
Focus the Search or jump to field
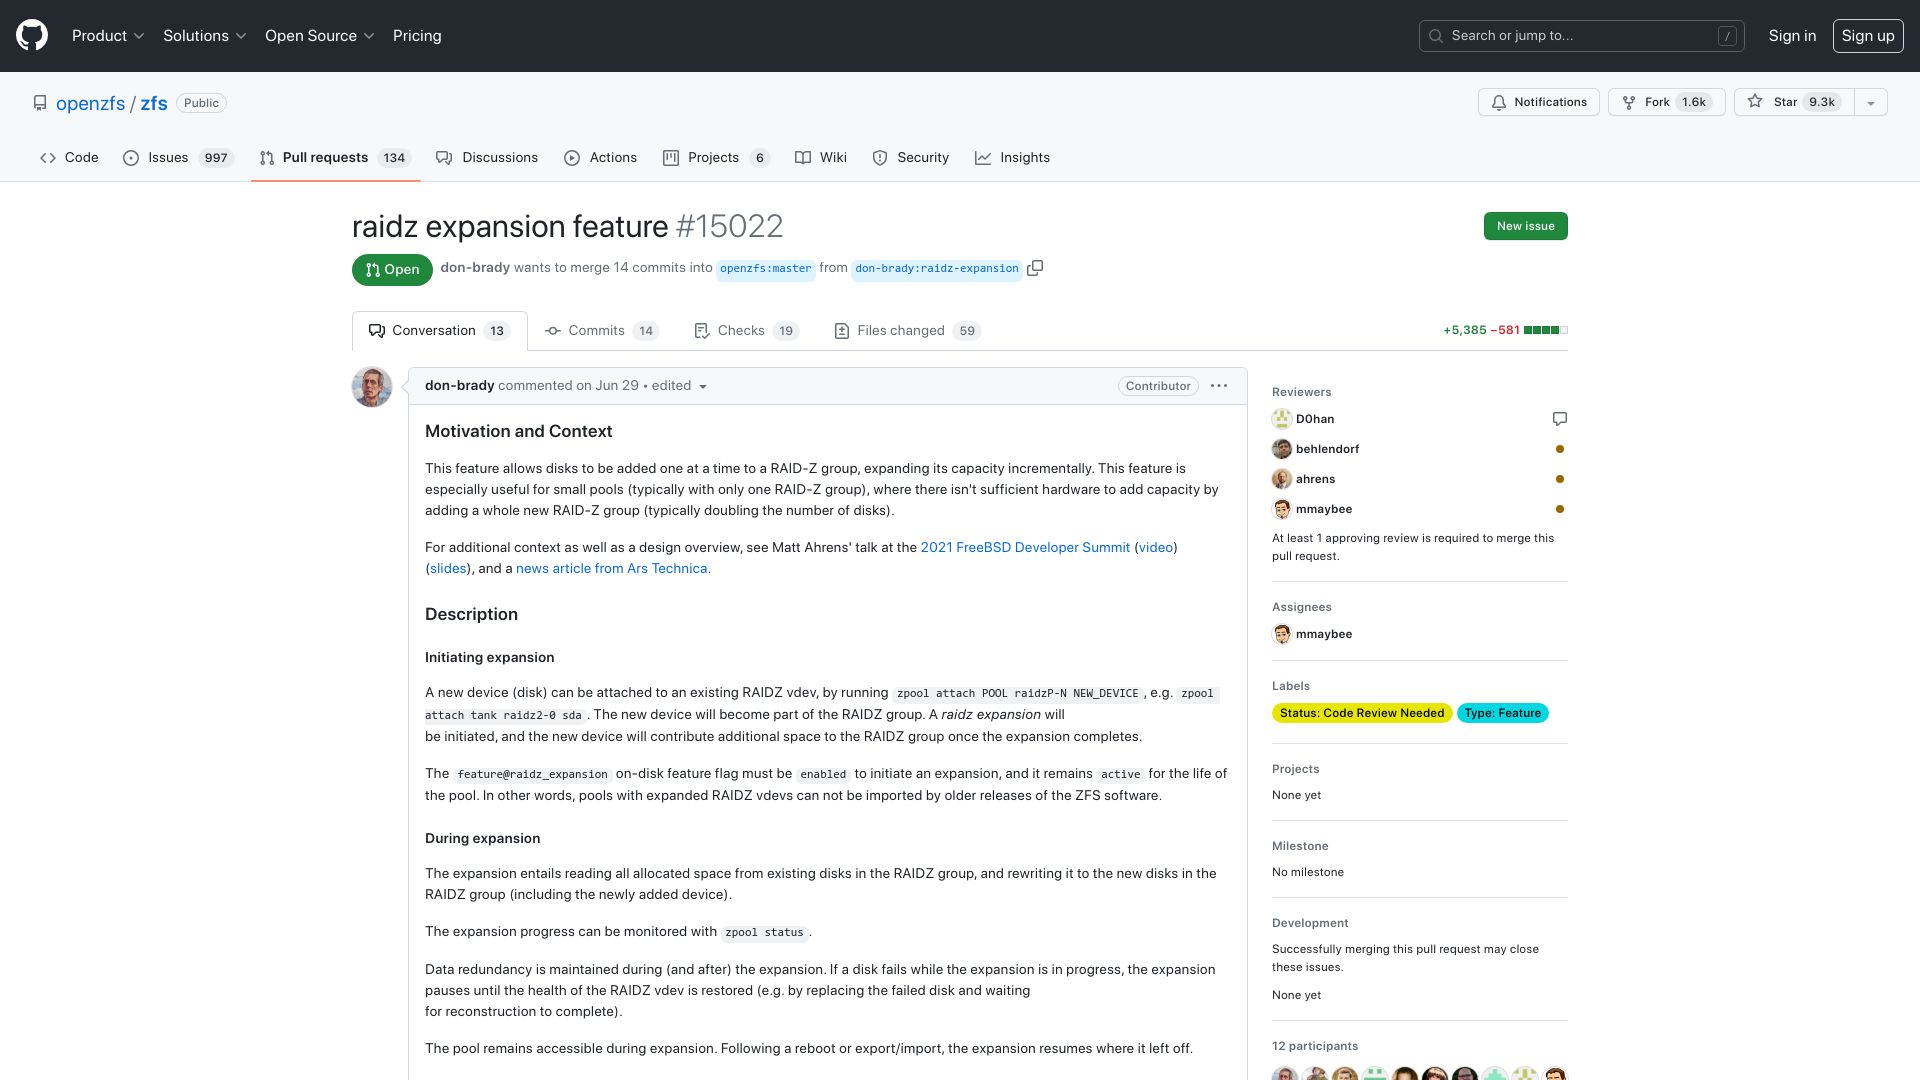coord(1582,36)
